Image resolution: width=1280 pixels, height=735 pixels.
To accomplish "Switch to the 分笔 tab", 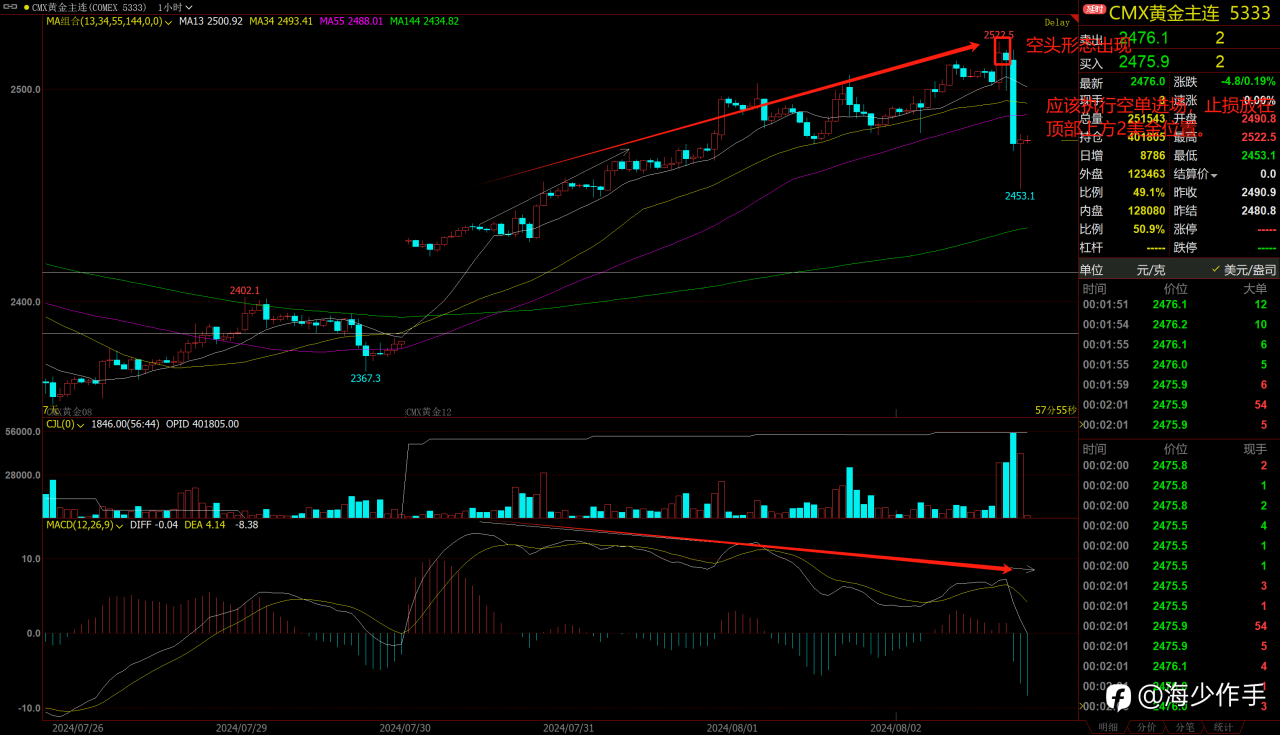I will tap(1185, 727).
